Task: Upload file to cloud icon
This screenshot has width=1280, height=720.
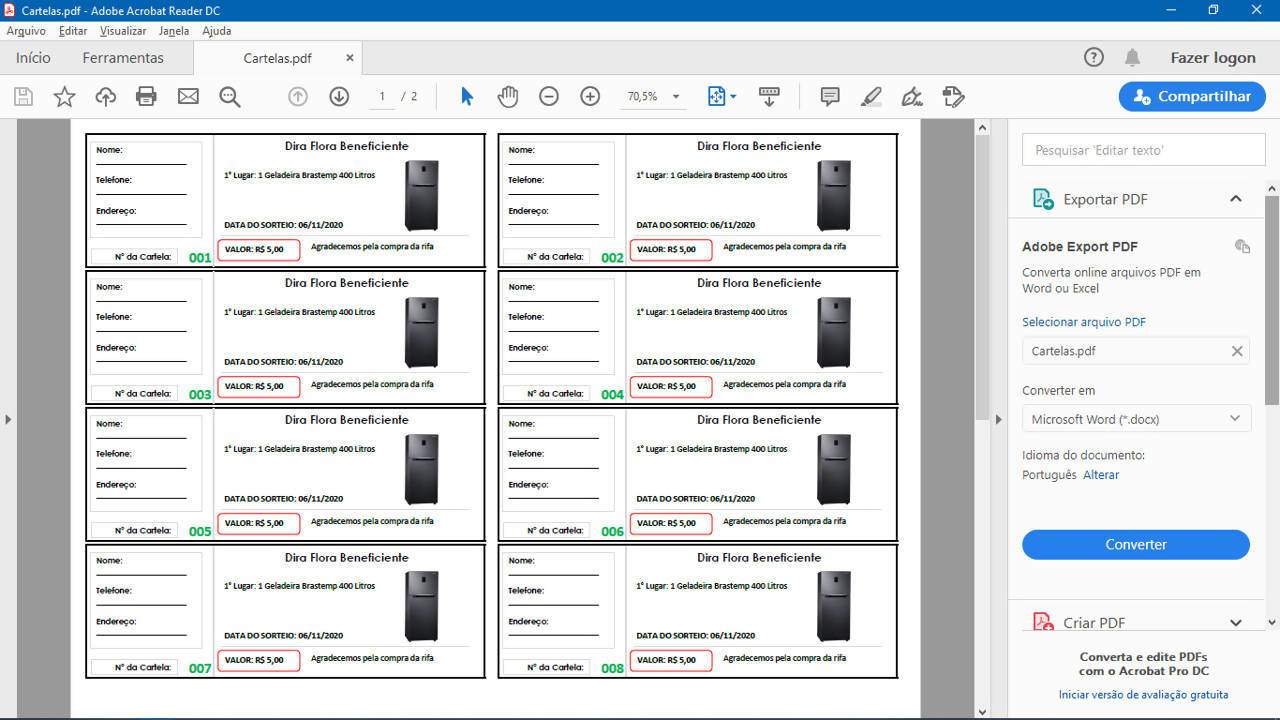Action: [105, 96]
